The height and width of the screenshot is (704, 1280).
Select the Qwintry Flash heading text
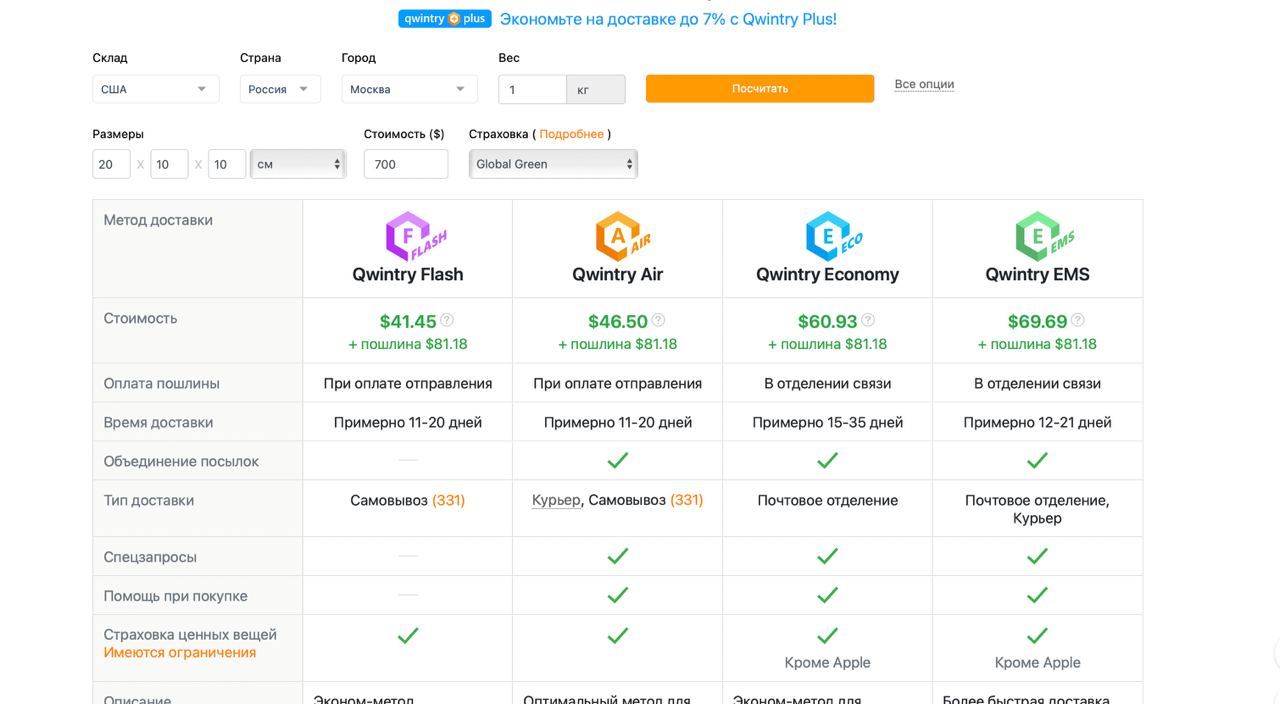(408, 274)
